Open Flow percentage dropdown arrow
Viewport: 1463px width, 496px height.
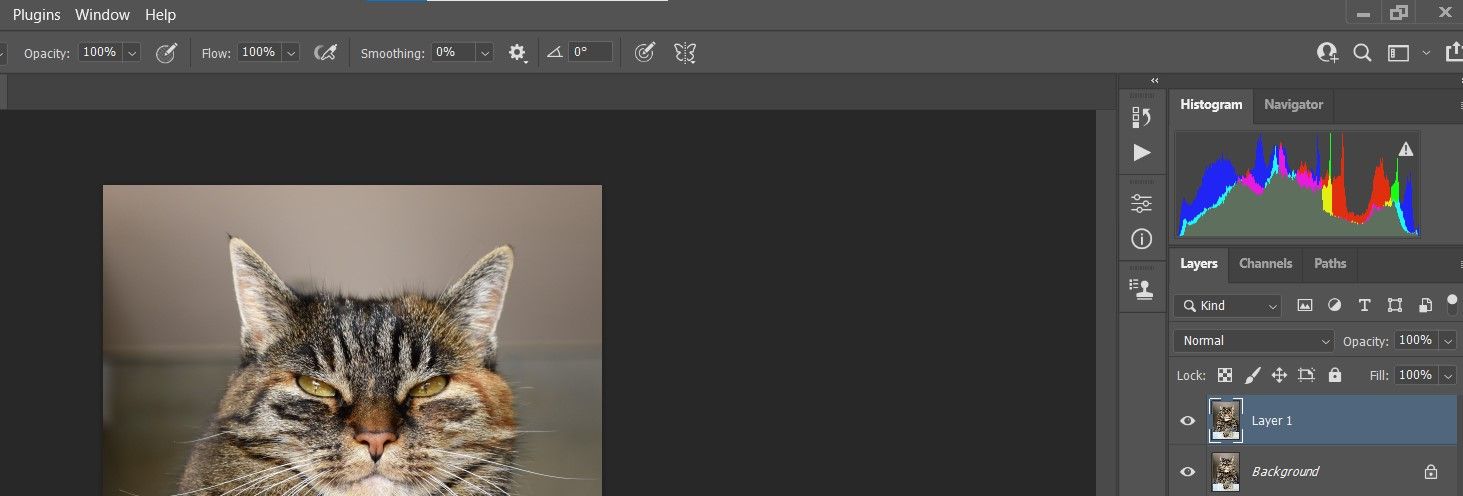(x=290, y=53)
